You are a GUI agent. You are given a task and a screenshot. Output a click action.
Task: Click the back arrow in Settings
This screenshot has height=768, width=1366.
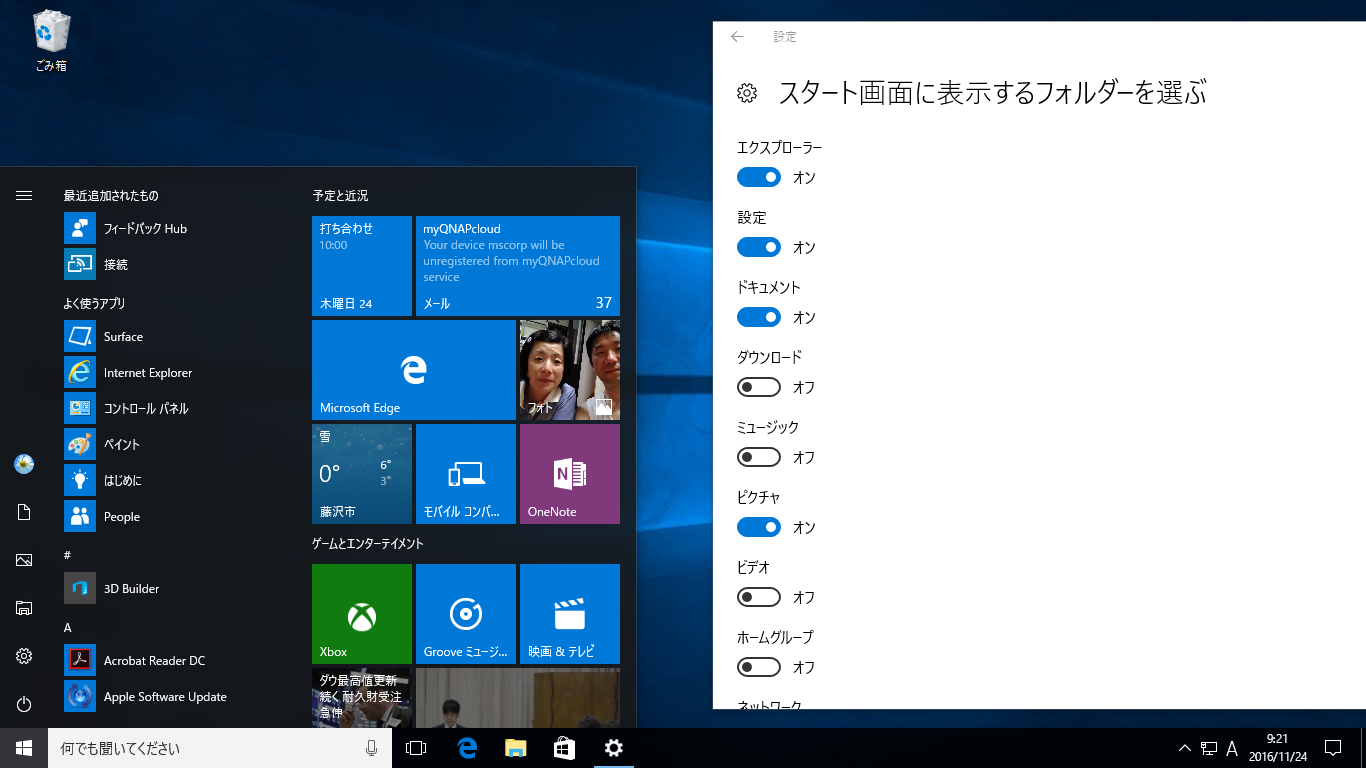pyautogui.click(x=736, y=36)
